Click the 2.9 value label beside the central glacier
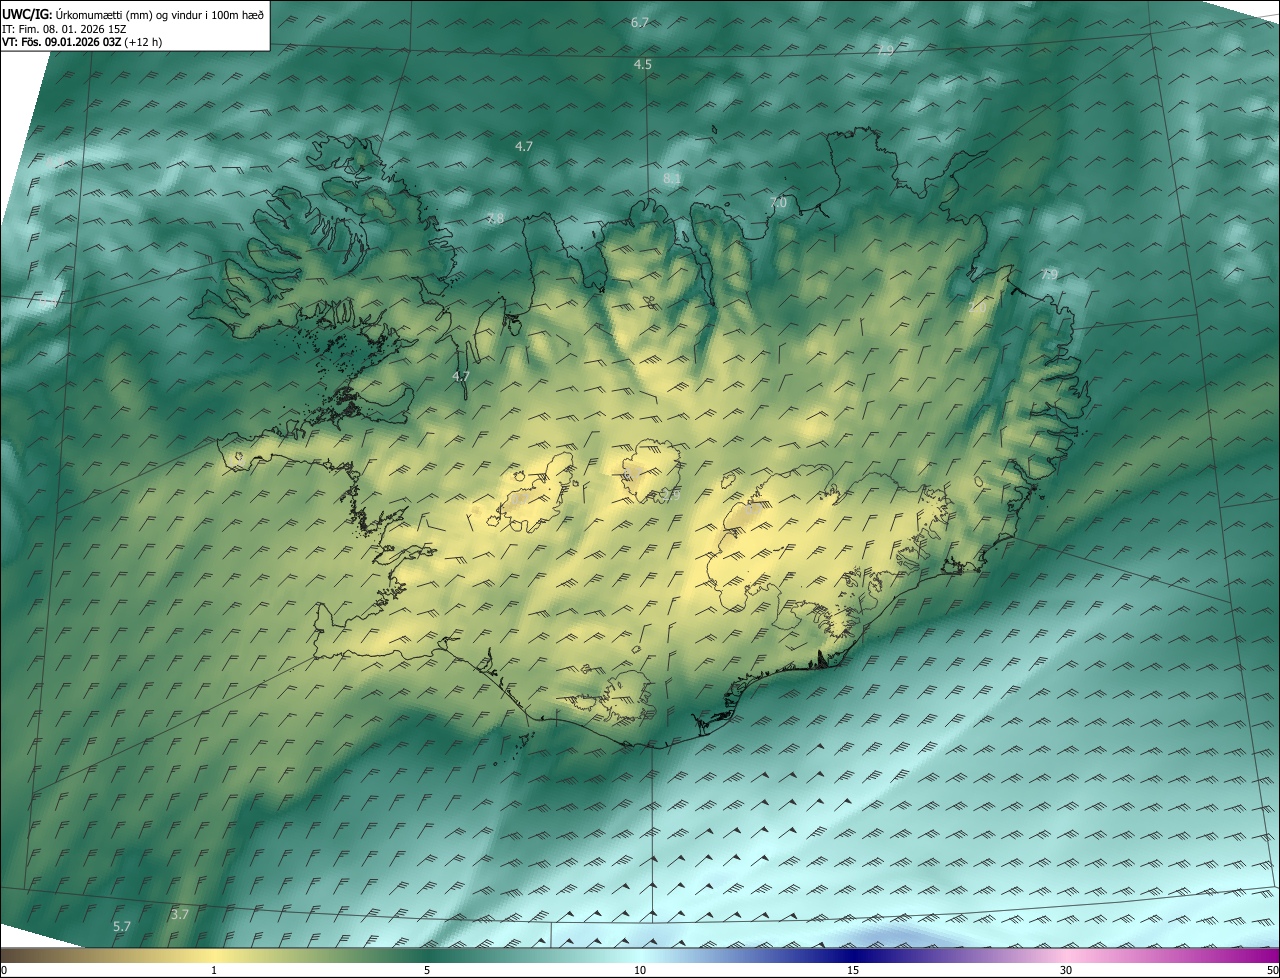Viewport: 1280px width, 978px height. (x=670, y=495)
